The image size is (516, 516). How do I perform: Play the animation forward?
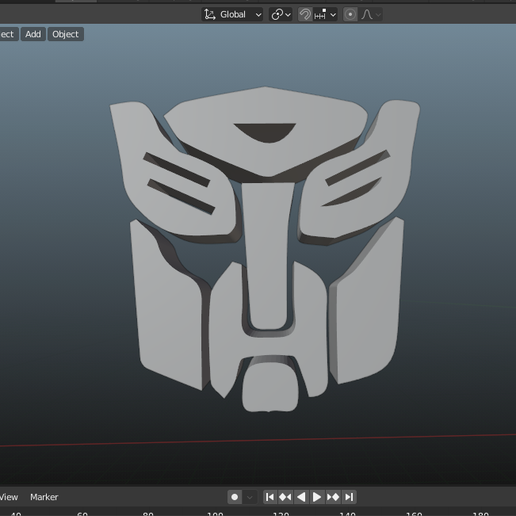tap(317, 497)
